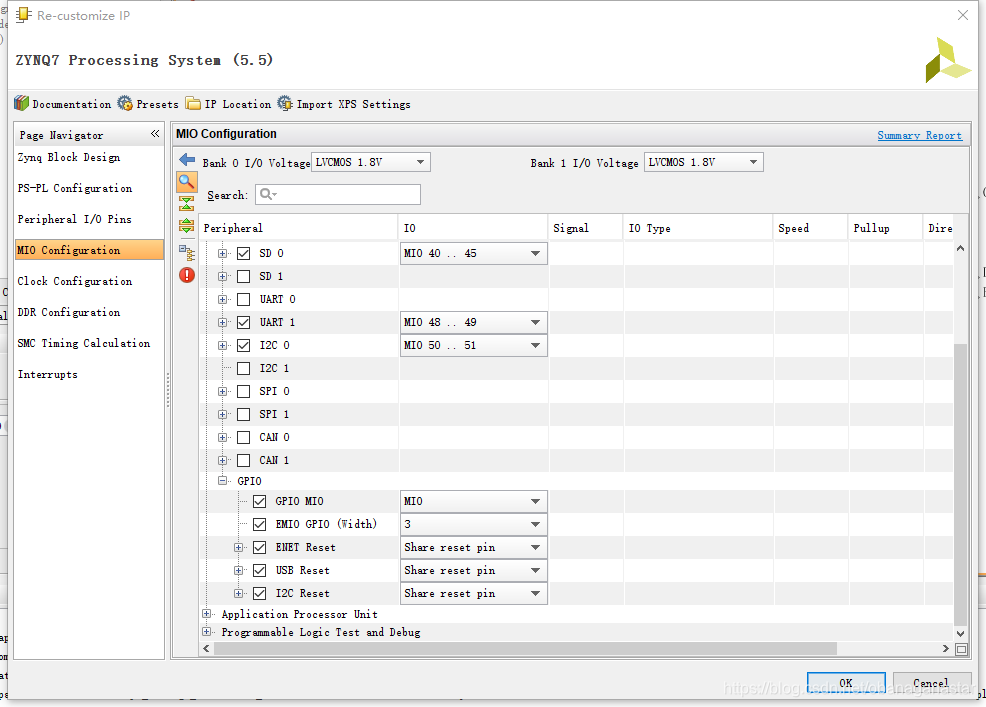This screenshot has height=707, width=986.
Task: Open the SD 0 MIO 40..45 dropdown
Action: pos(474,253)
